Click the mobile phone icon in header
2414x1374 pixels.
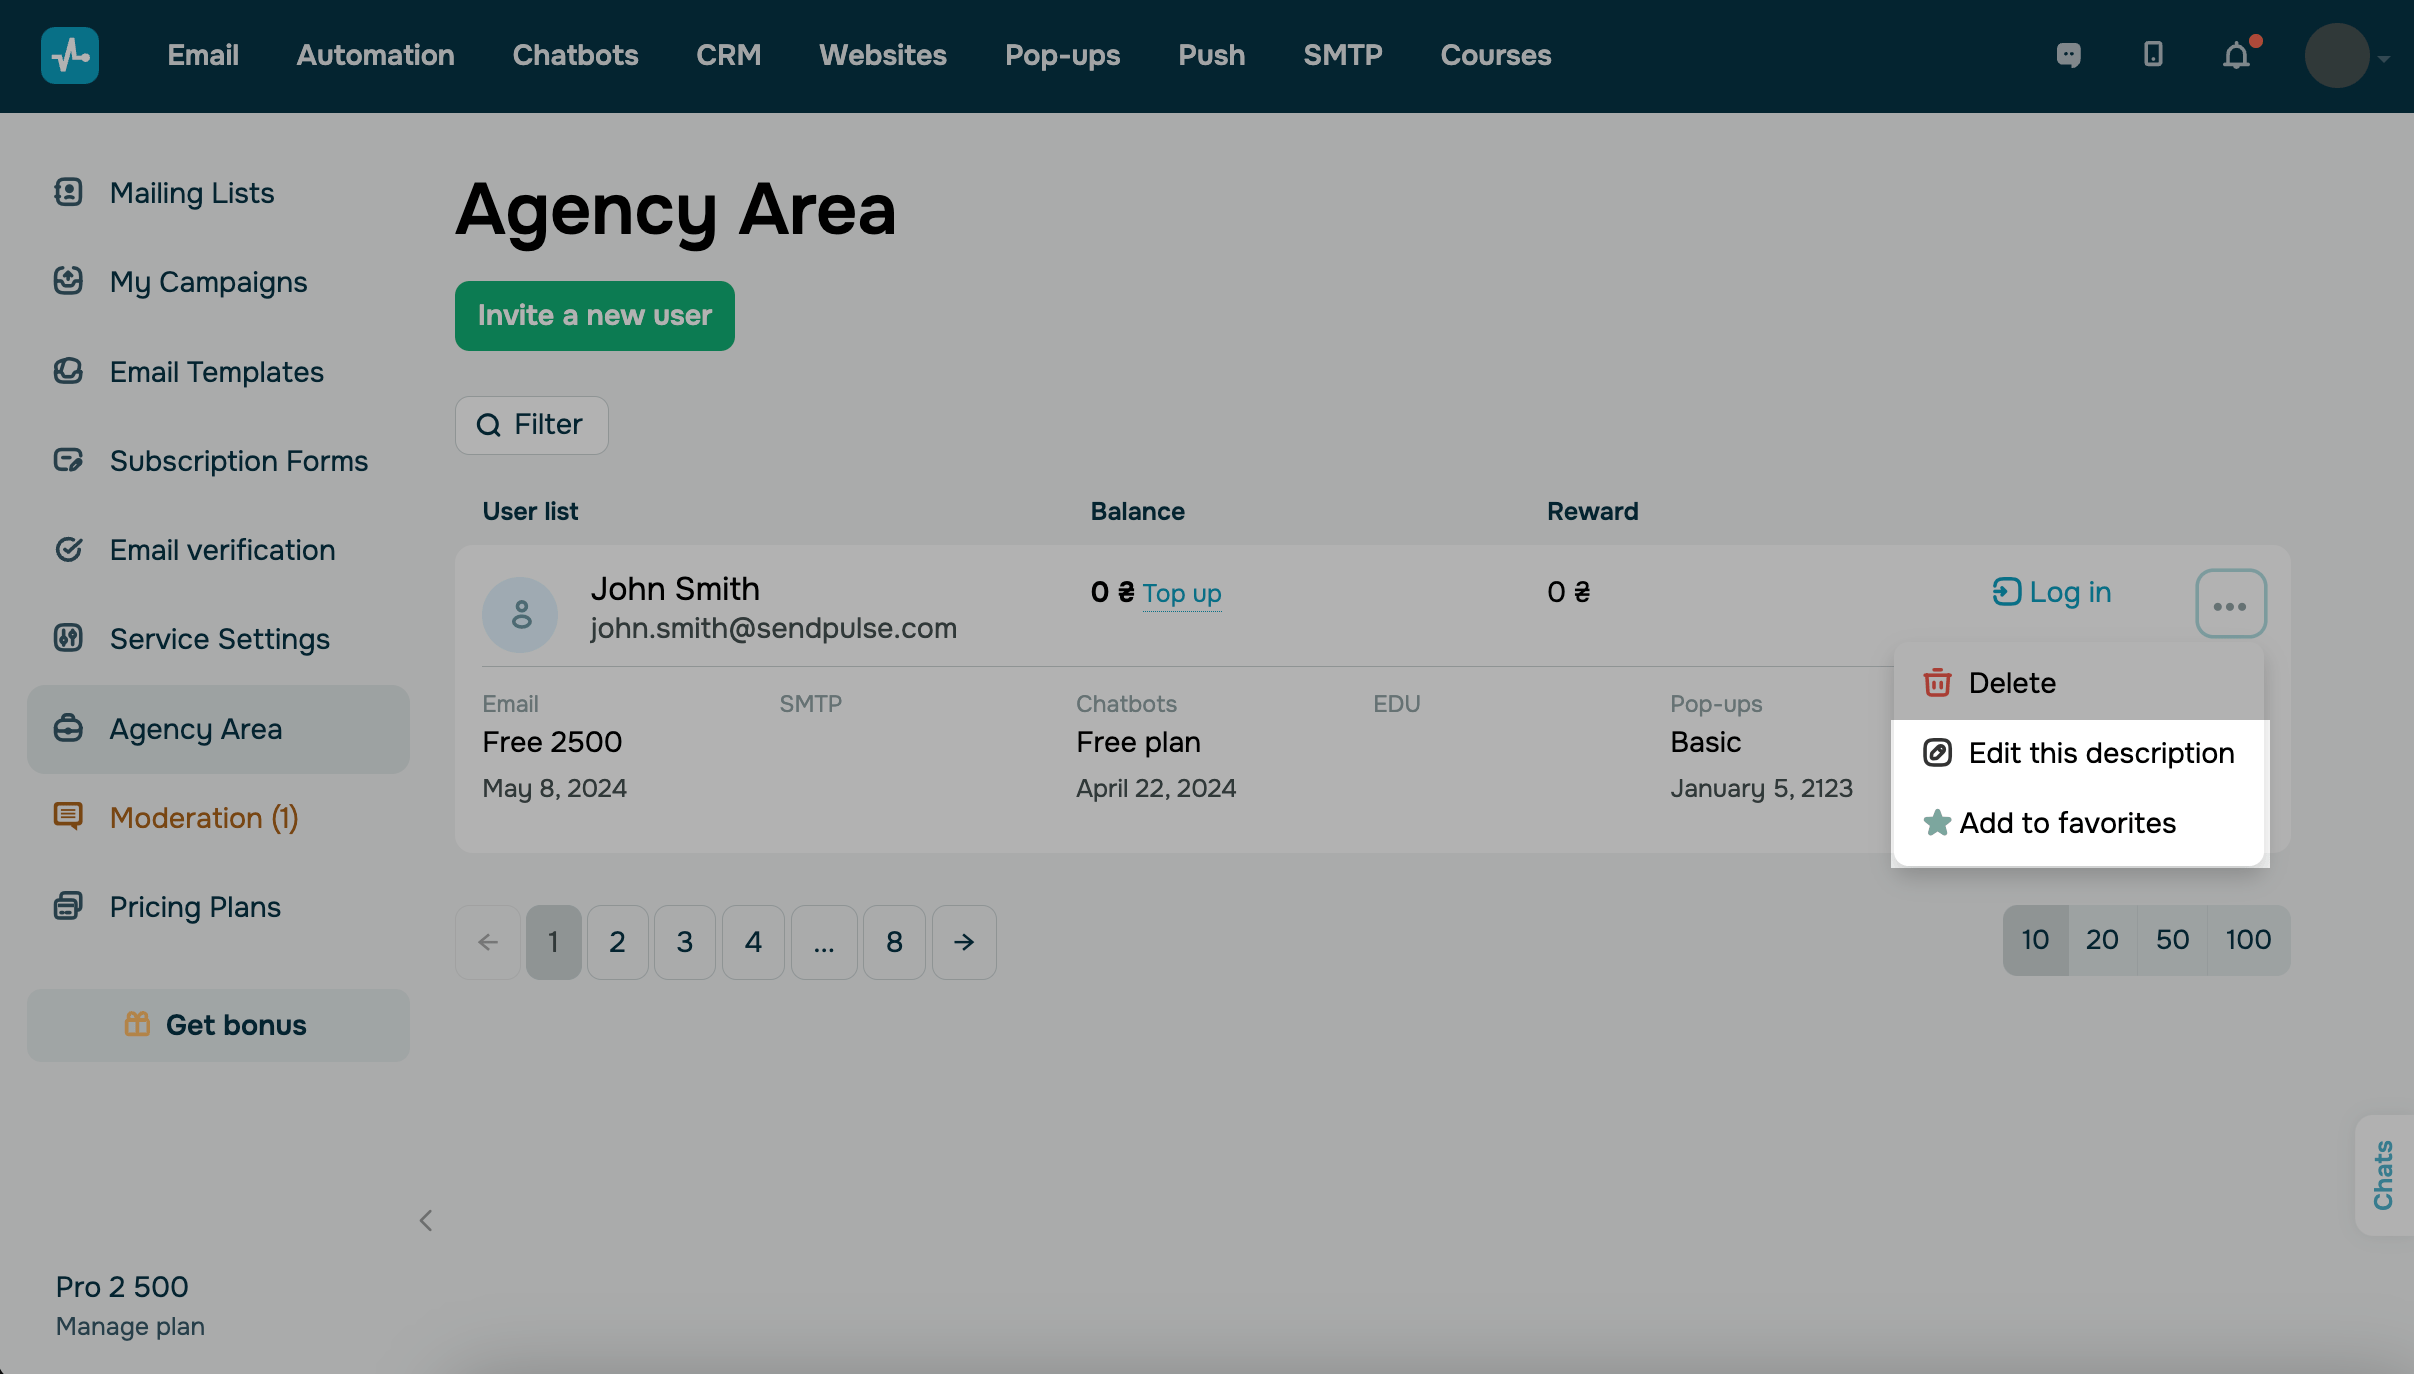[2153, 55]
